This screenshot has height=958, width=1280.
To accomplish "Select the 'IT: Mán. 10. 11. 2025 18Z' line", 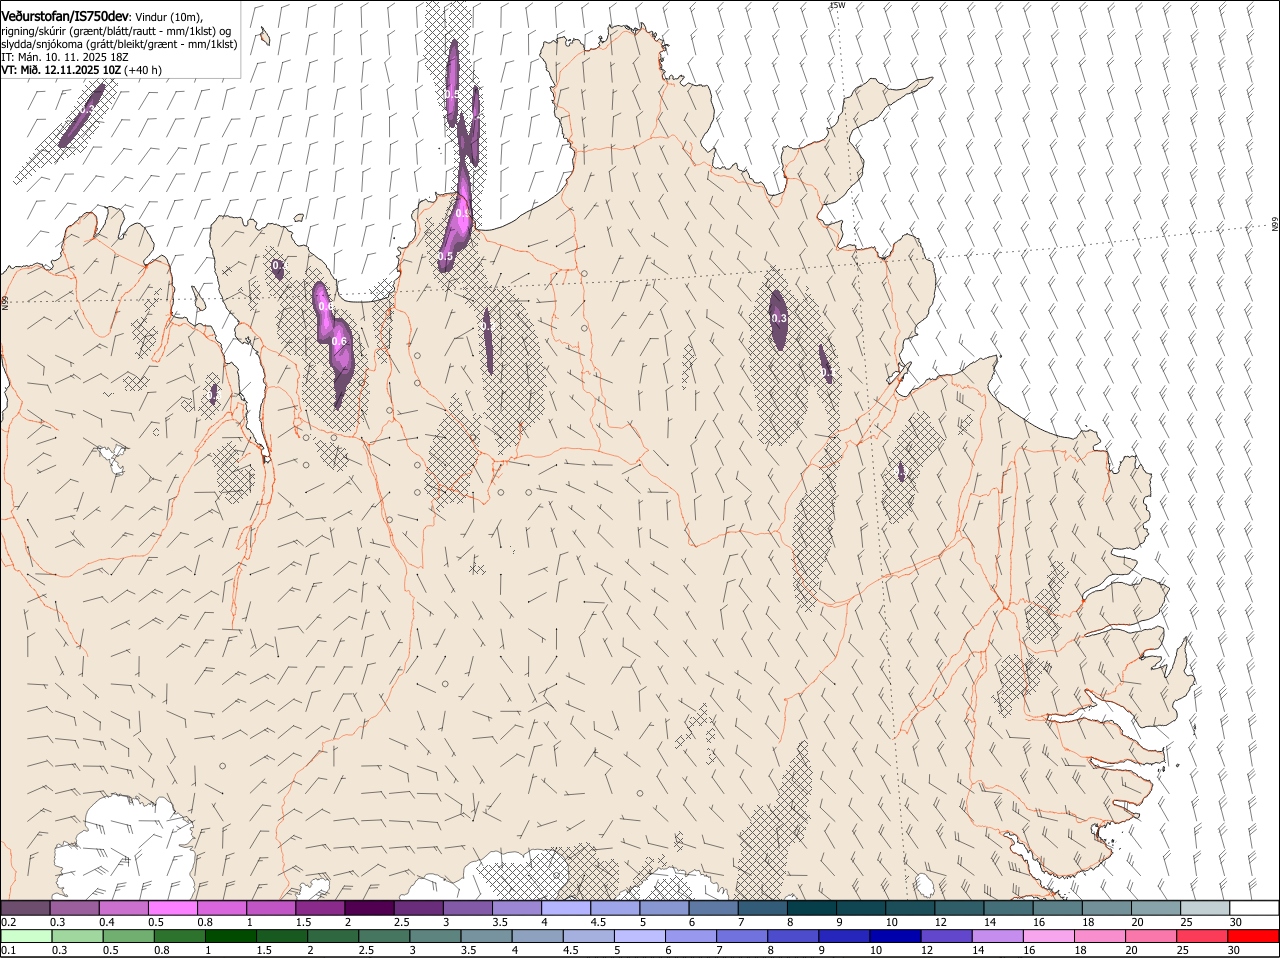I will (65, 57).
